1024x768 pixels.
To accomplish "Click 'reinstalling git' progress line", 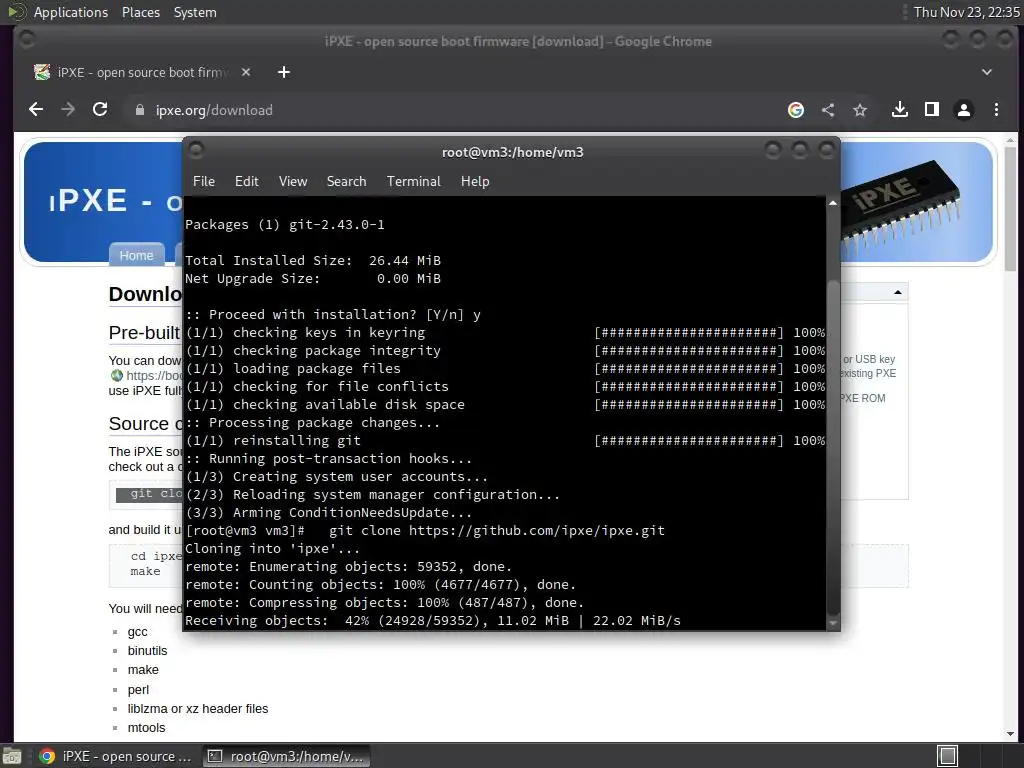I will (505, 441).
